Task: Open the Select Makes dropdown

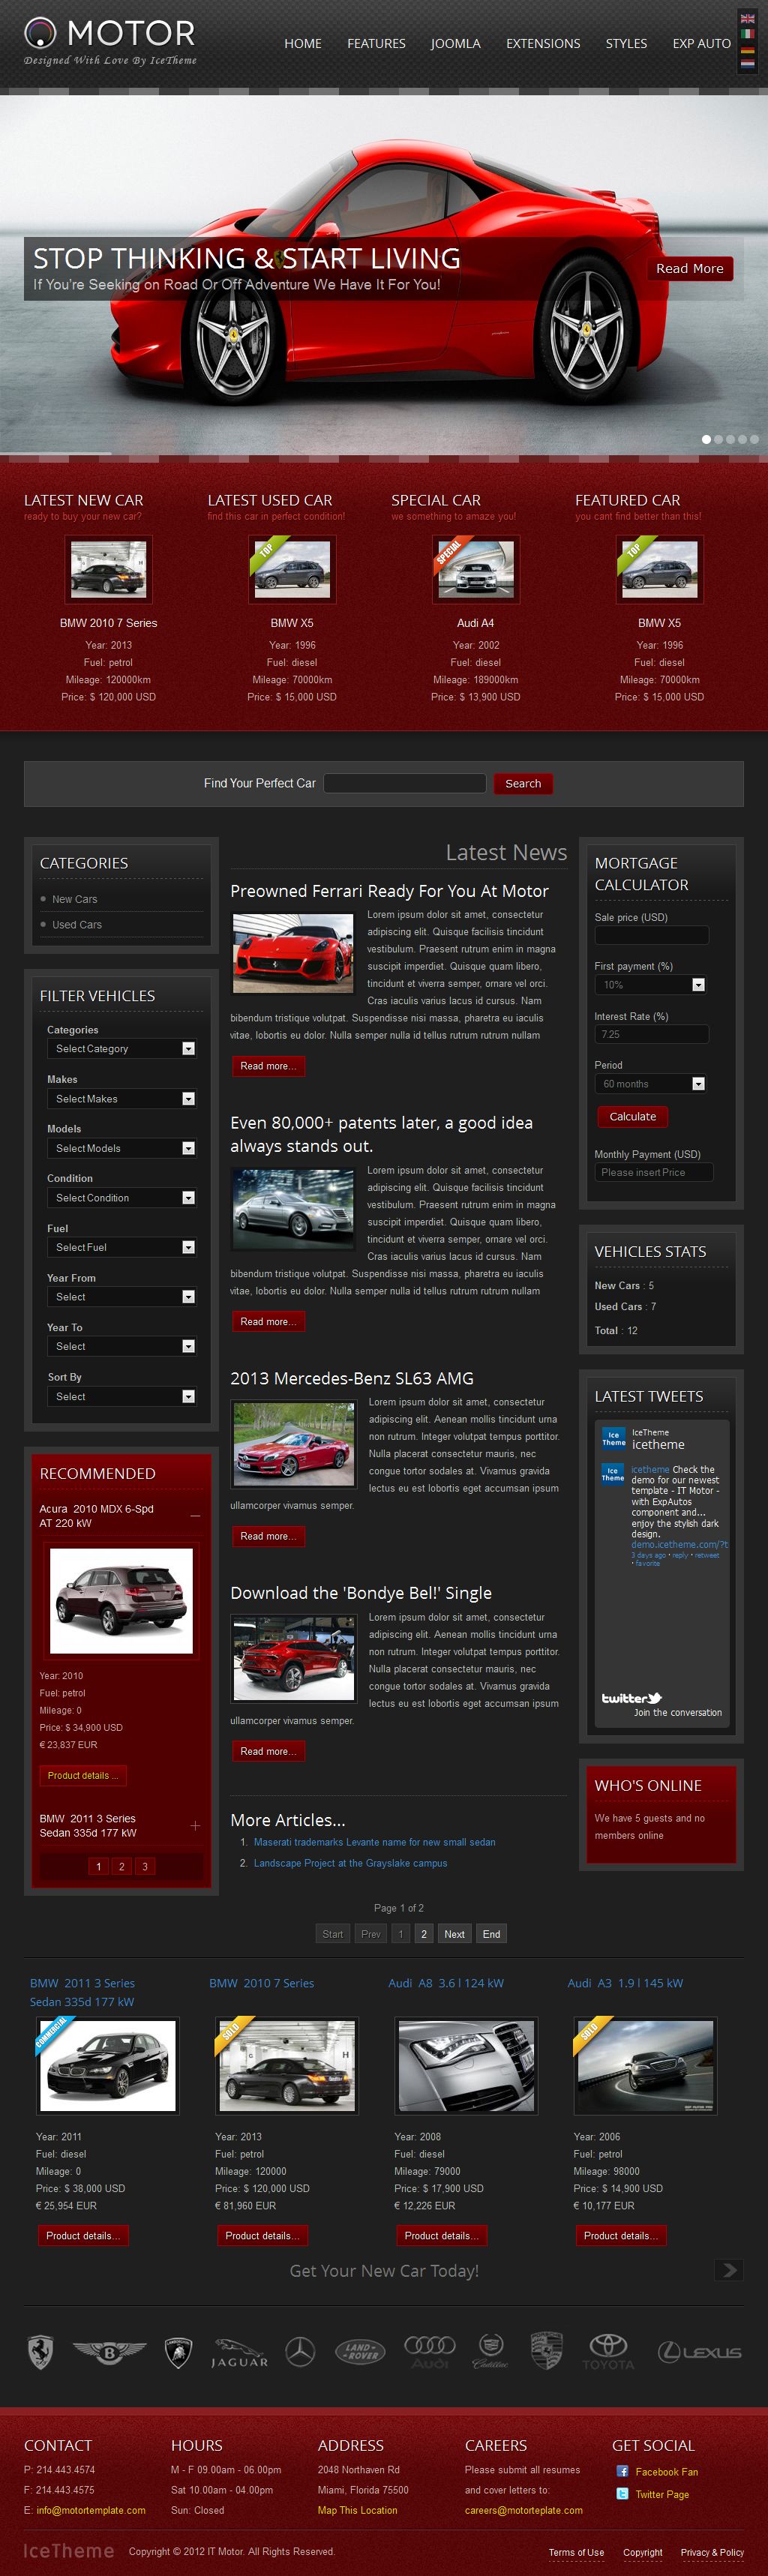Action: coord(121,1098)
